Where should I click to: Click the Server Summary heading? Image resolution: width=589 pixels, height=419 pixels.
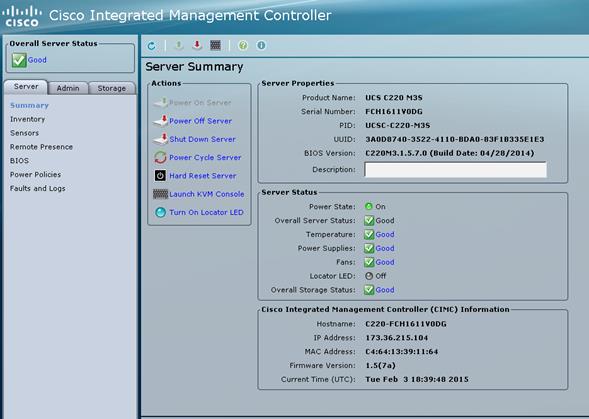194,67
